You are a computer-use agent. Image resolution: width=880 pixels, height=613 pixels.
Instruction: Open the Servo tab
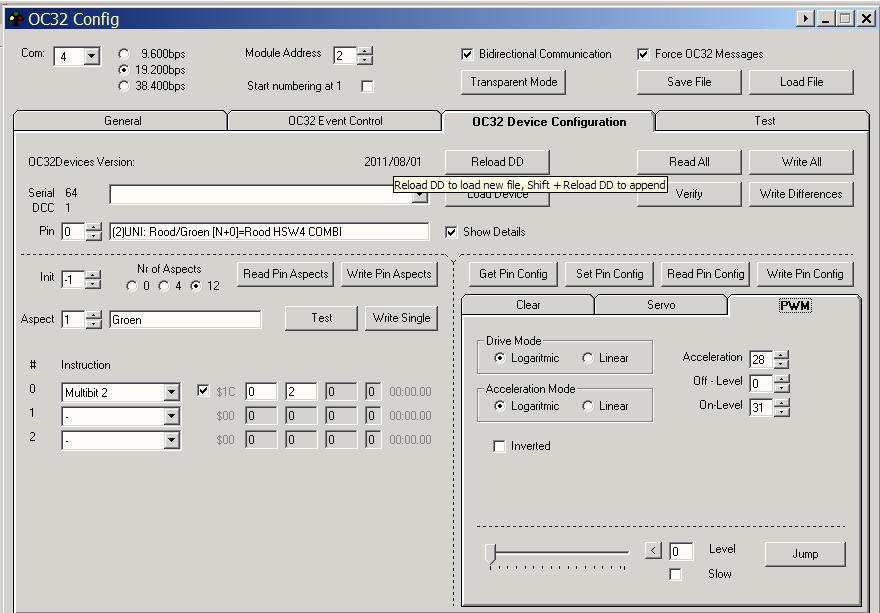(x=660, y=305)
